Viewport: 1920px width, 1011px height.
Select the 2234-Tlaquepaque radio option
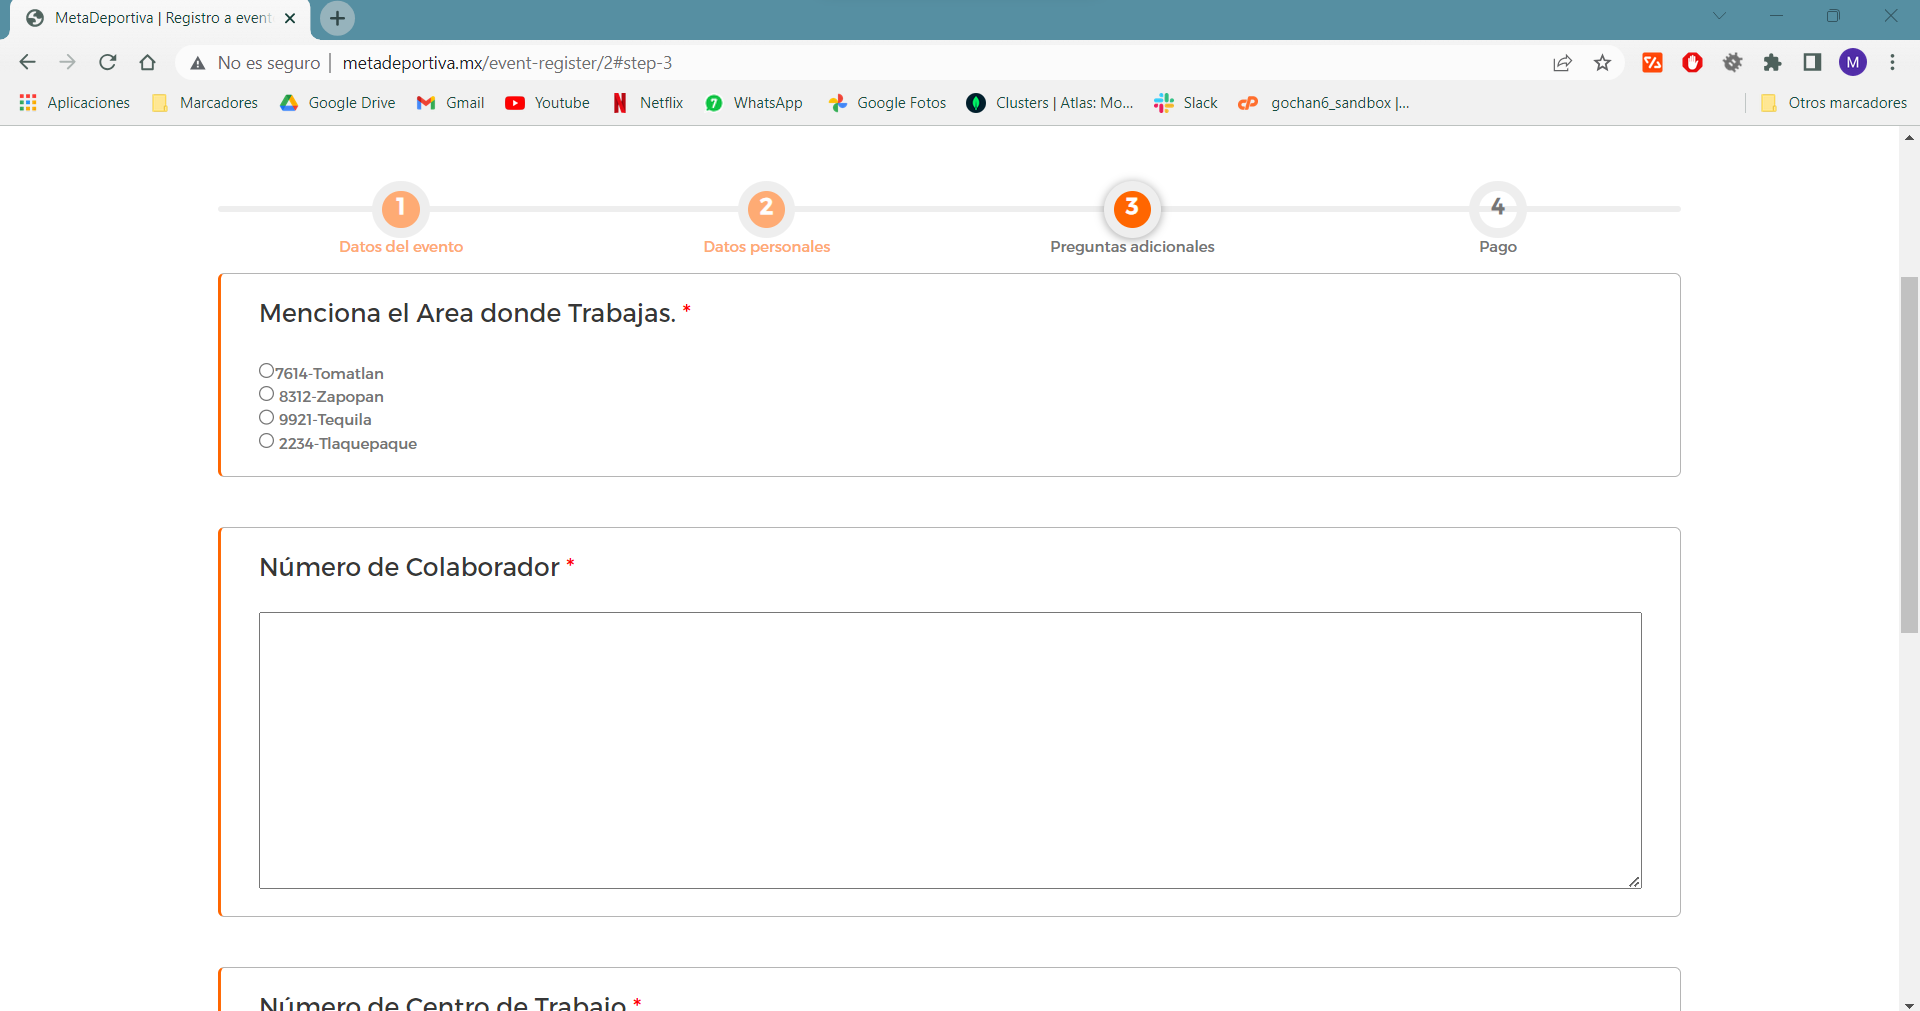pos(266,441)
